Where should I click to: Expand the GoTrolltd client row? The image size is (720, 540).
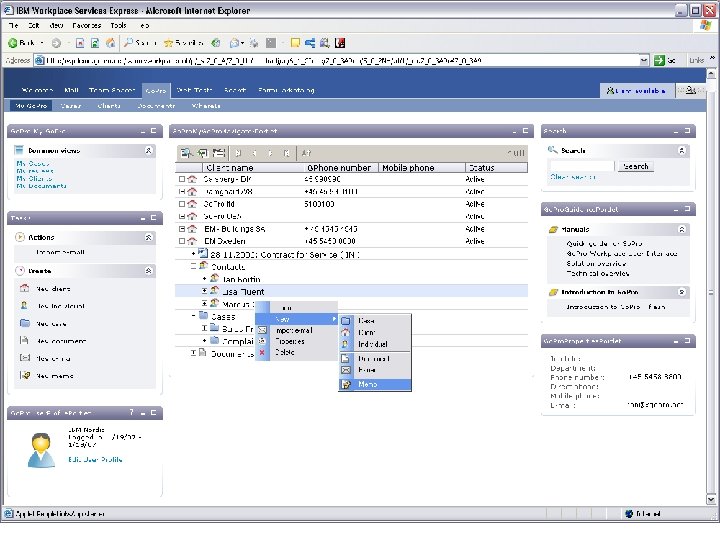click(x=182, y=204)
